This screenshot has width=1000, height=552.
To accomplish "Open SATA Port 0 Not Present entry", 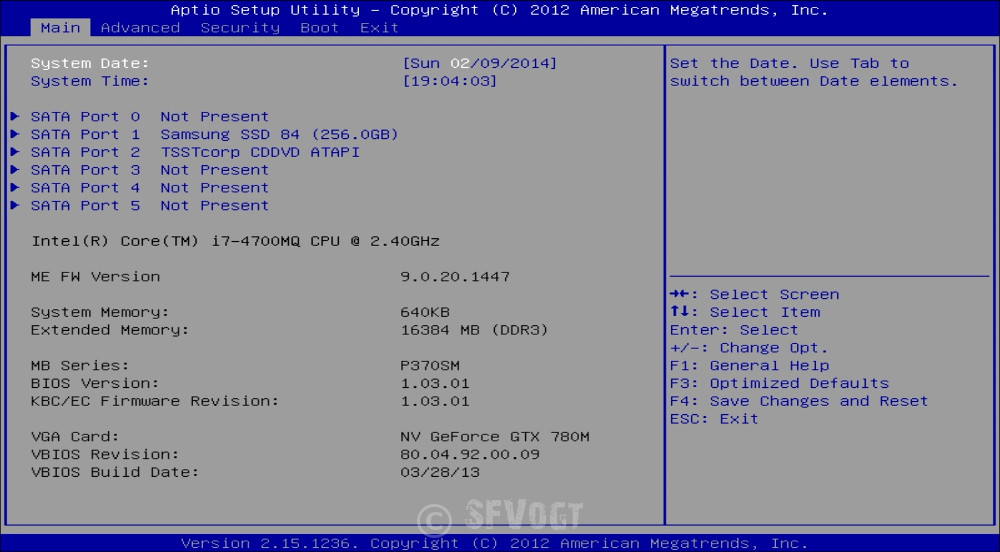I will [150, 117].
